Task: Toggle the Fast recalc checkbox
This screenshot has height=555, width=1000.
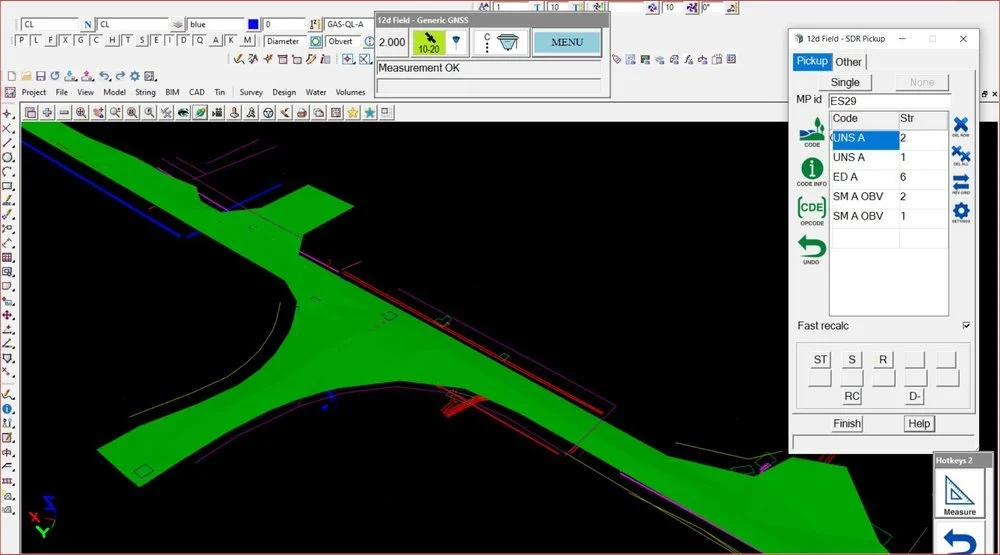Action: coord(966,325)
